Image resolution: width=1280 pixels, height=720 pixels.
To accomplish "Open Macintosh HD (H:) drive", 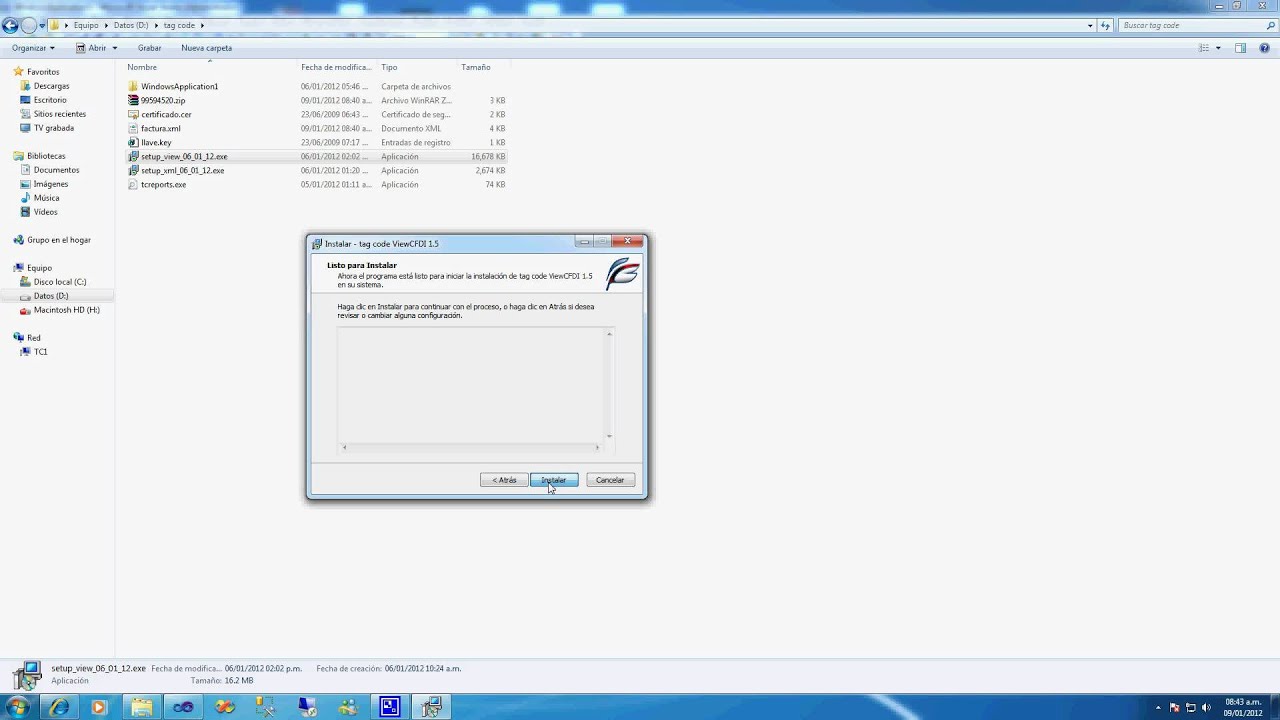I will tap(66, 310).
